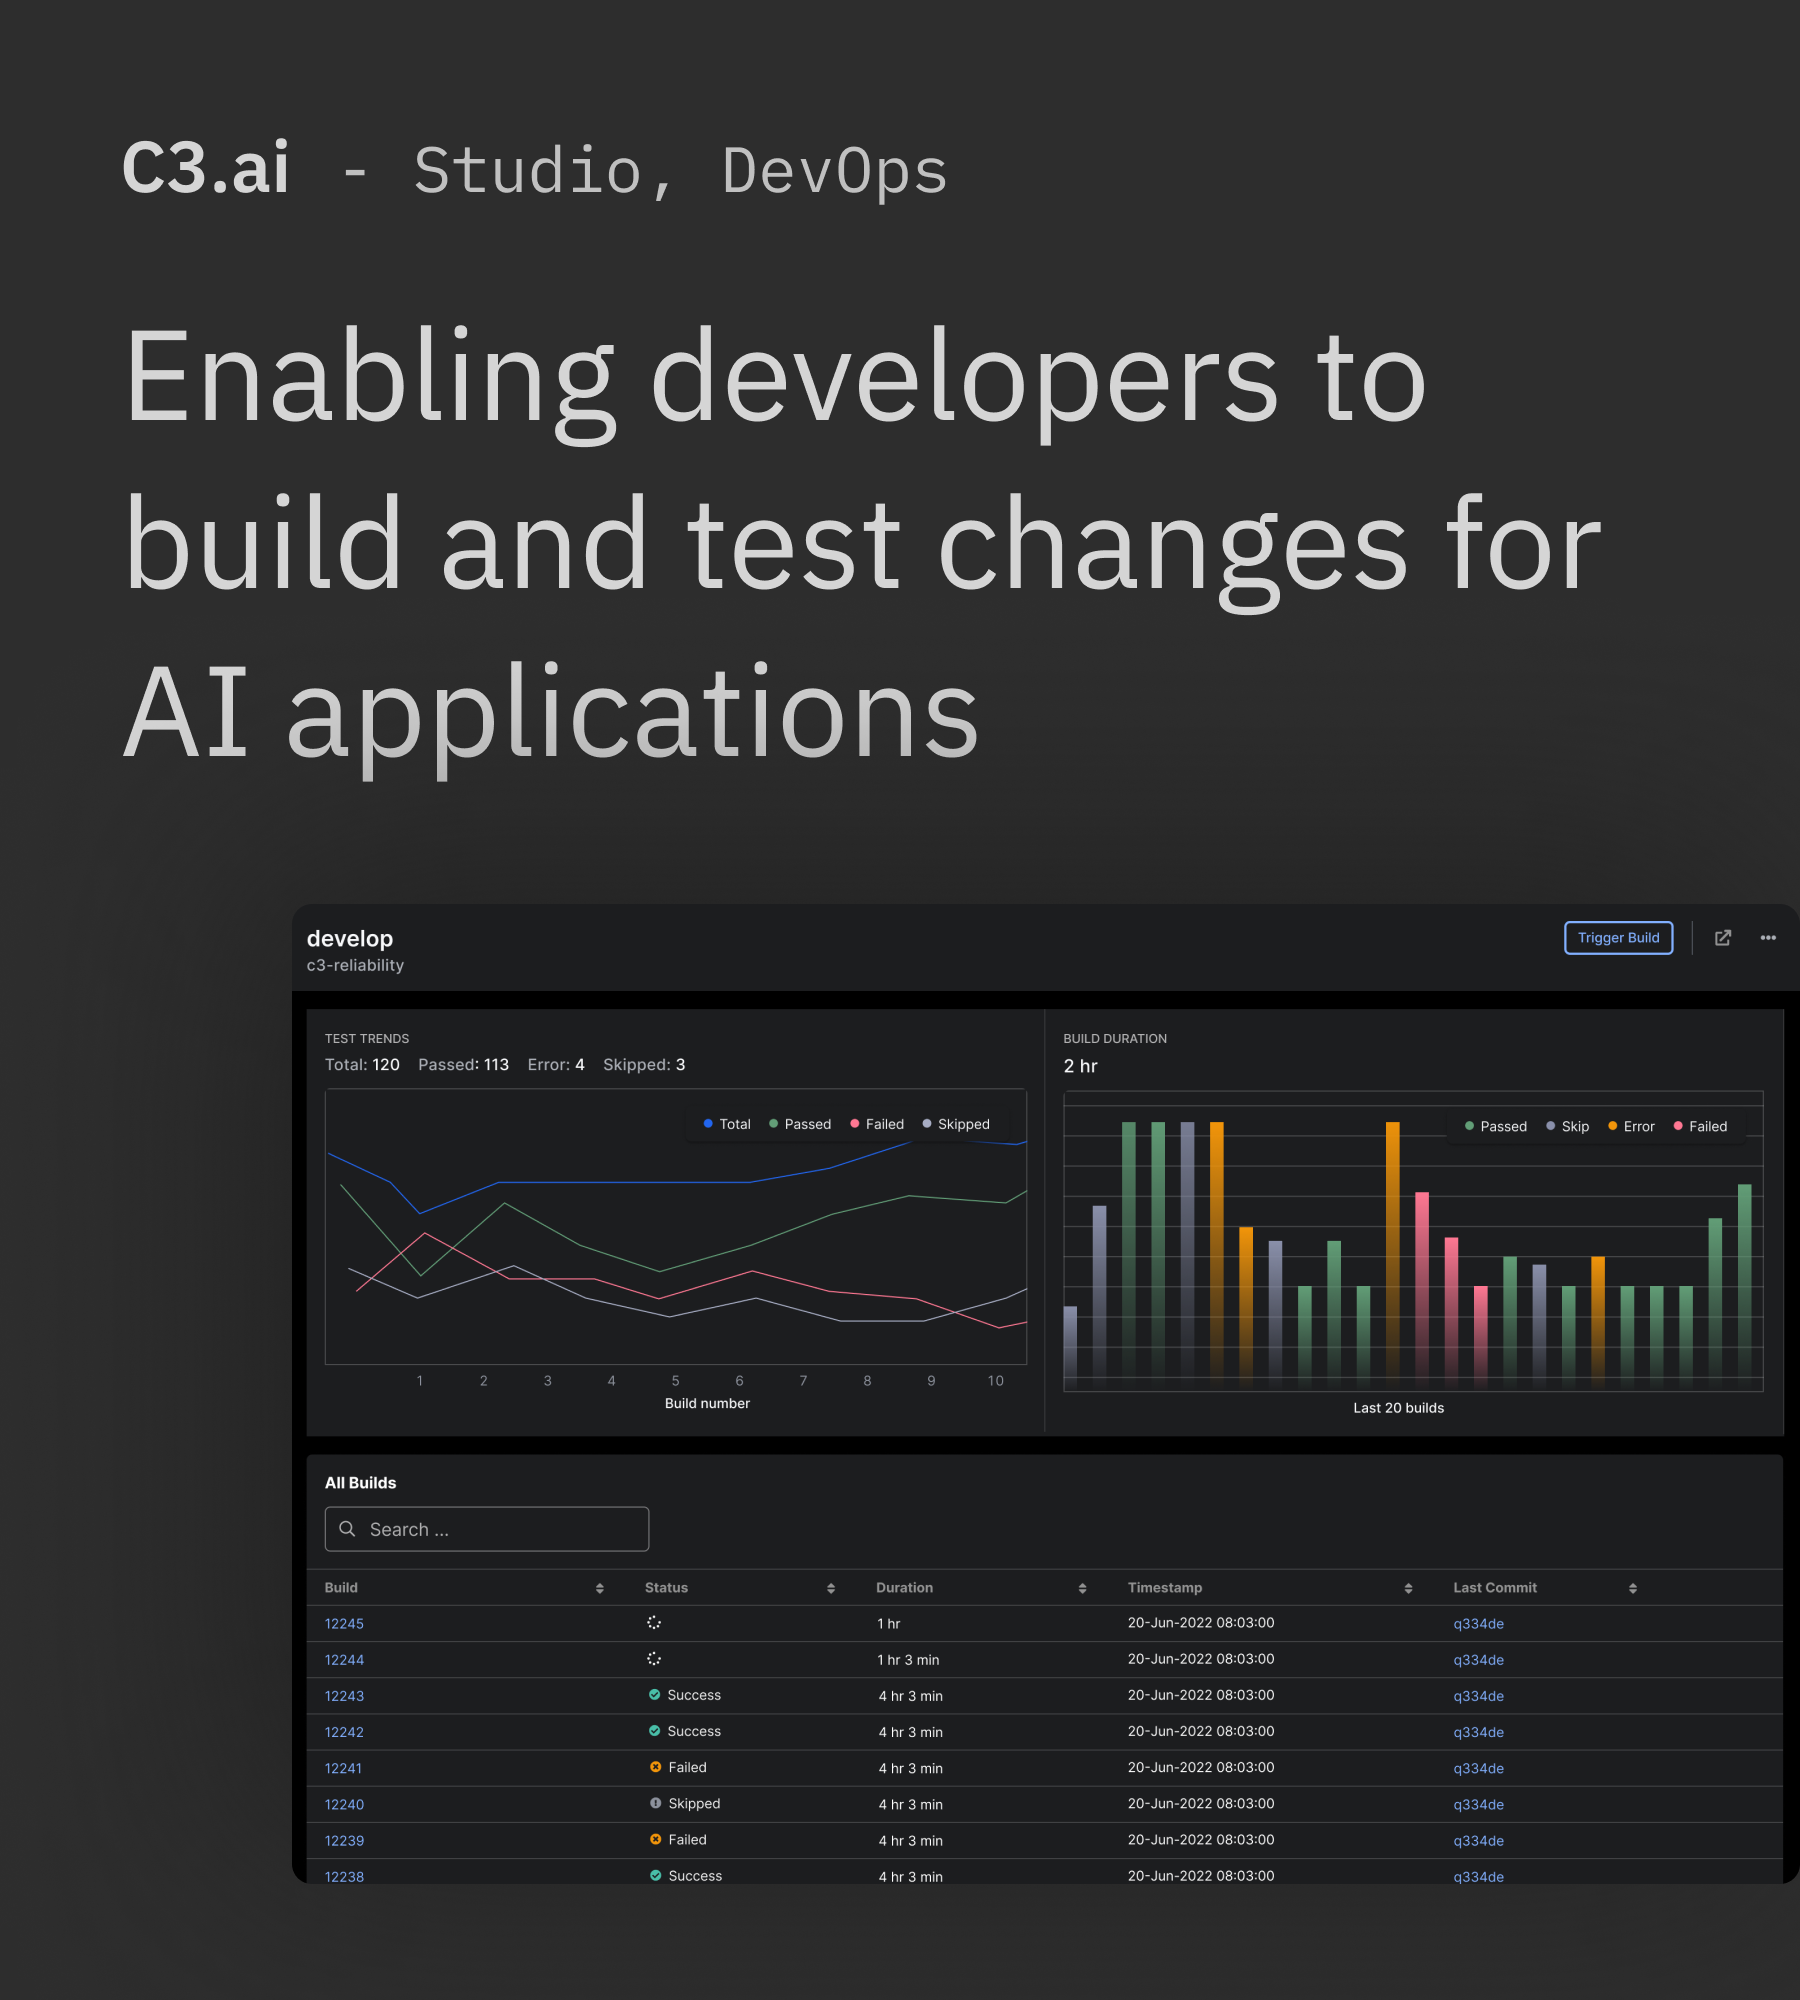This screenshot has width=1800, height=2000.
Task: Open build 12244 link
Action: point(344,1660)
